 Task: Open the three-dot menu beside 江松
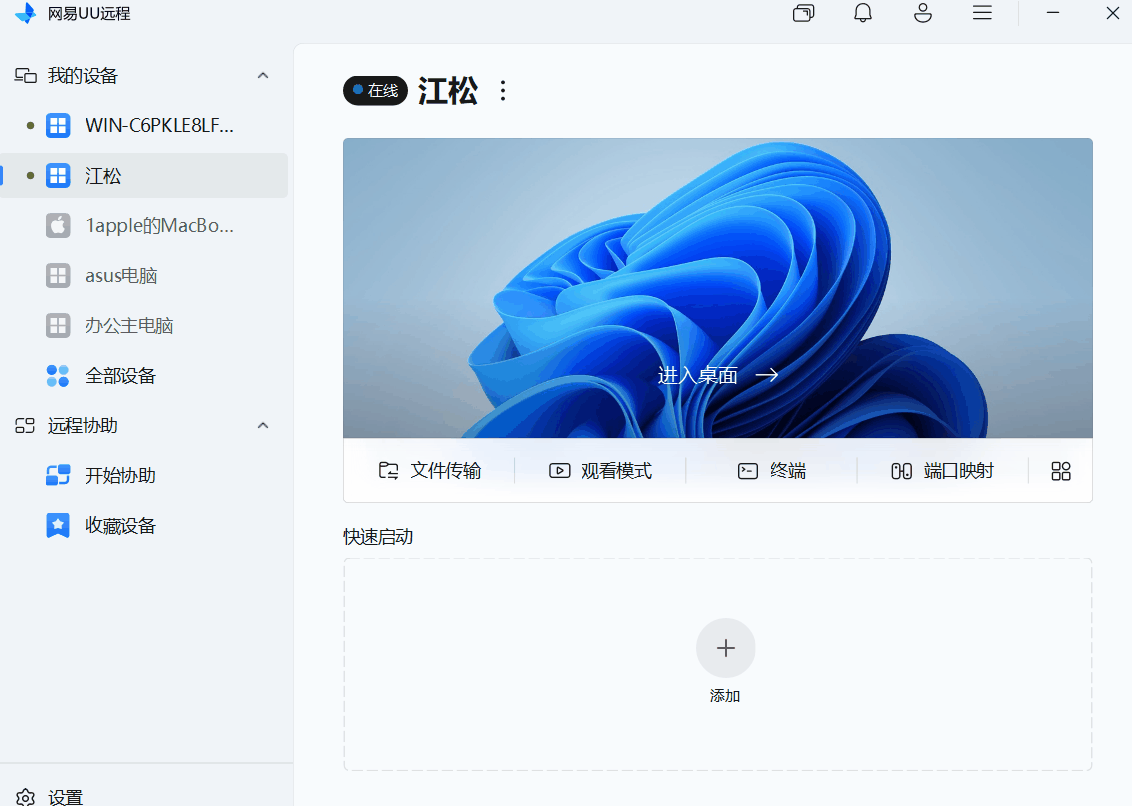[503, 90]
